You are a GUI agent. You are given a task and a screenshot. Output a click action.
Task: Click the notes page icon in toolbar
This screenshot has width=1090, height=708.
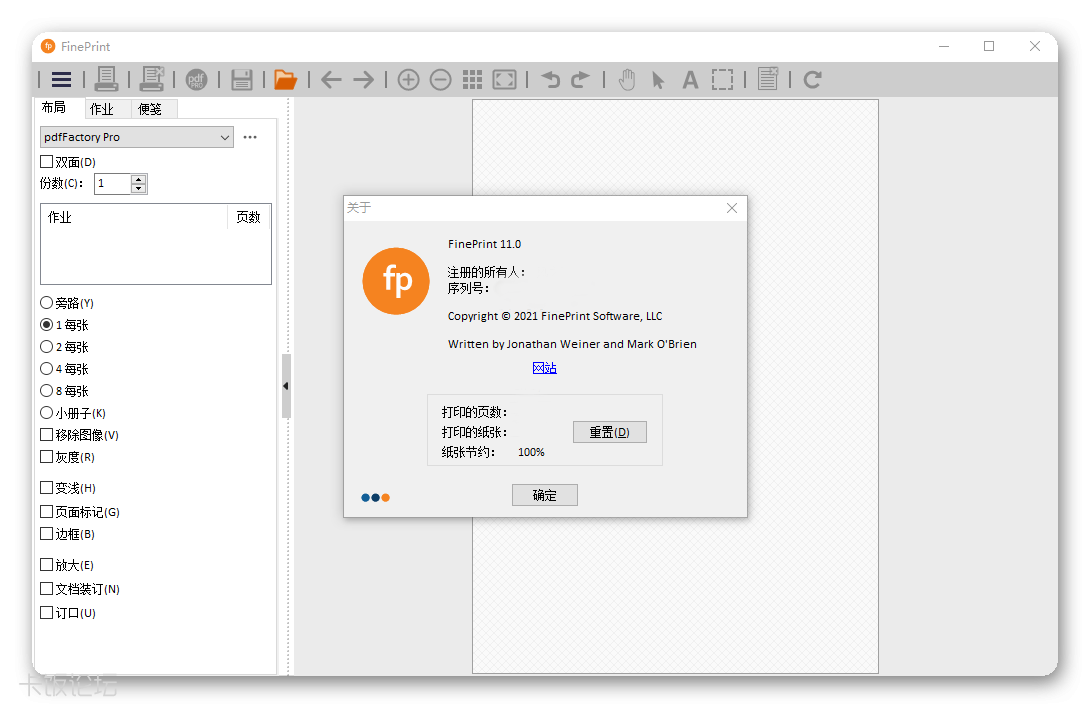[768, 79]
